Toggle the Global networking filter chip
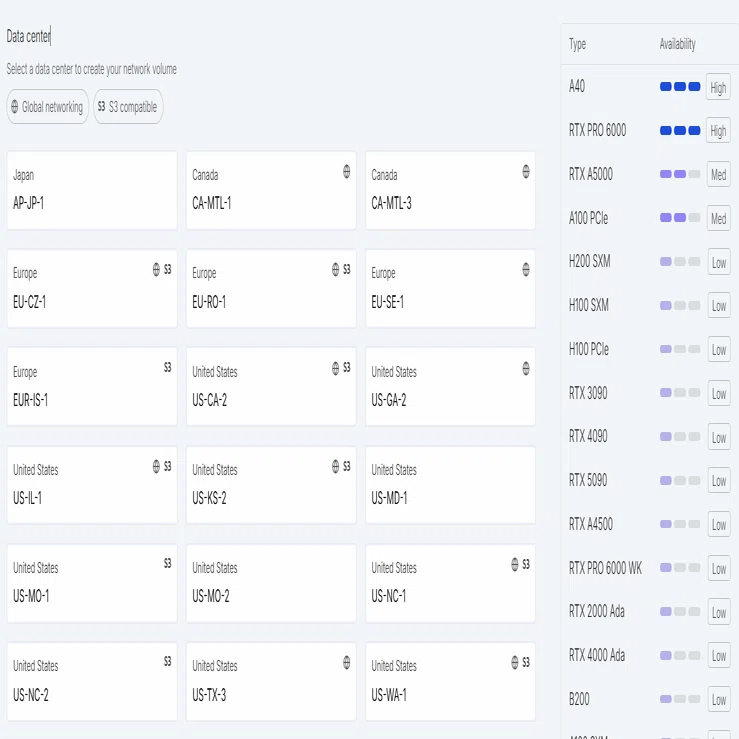739x739 pixels. 48,107
